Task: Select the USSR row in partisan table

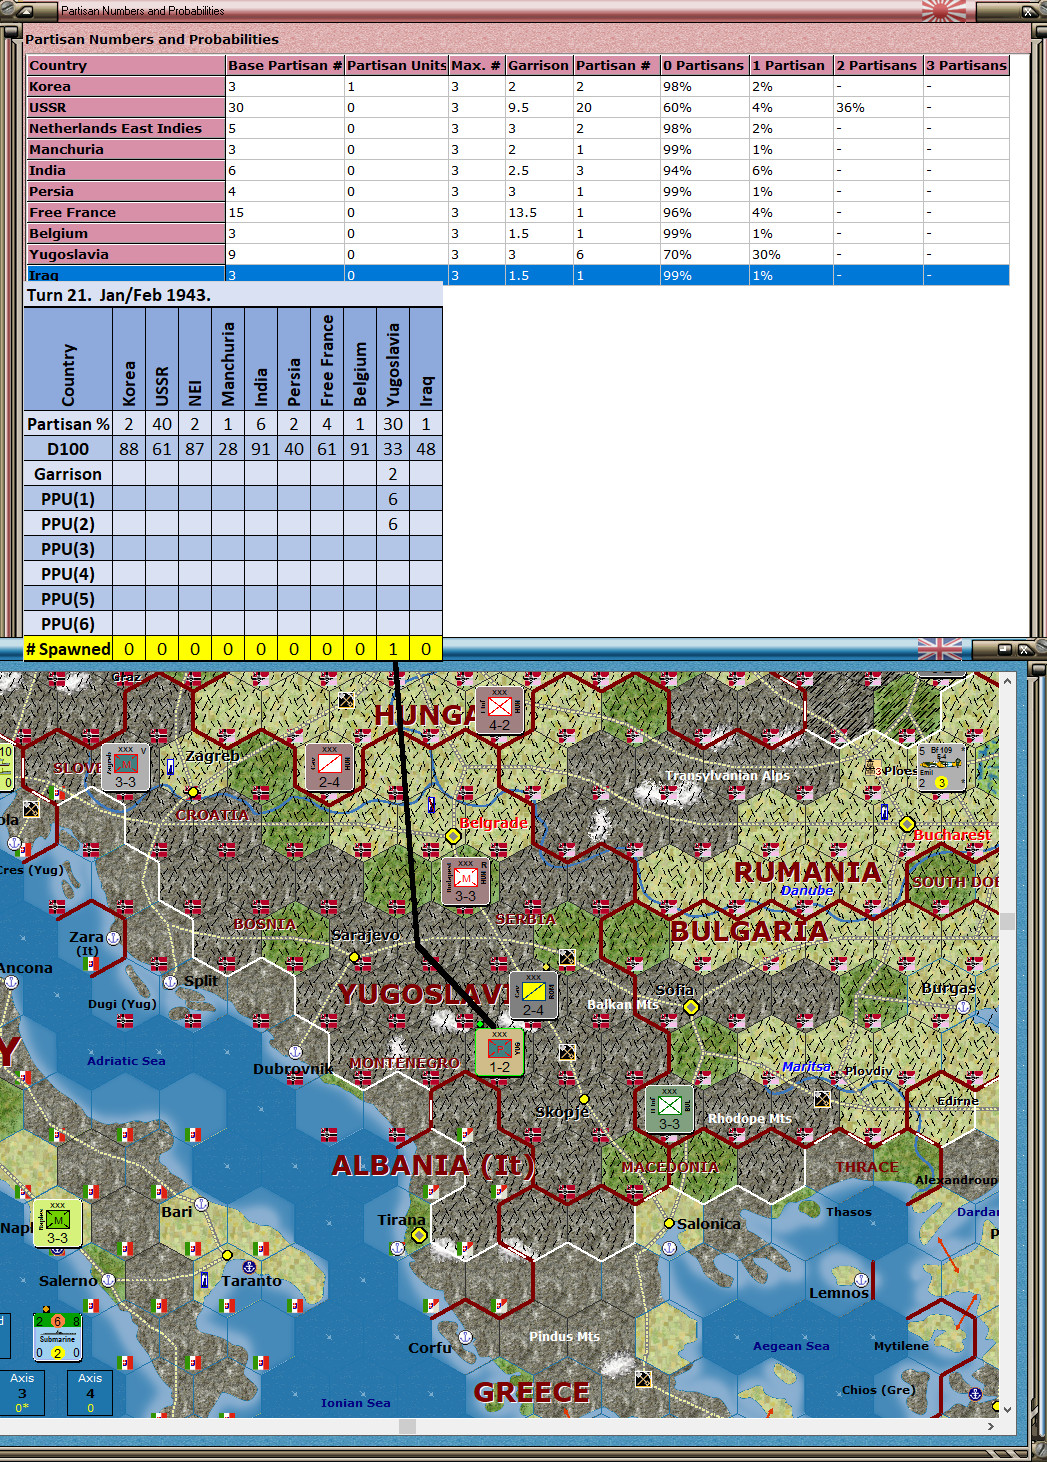Action: point(125,107)
